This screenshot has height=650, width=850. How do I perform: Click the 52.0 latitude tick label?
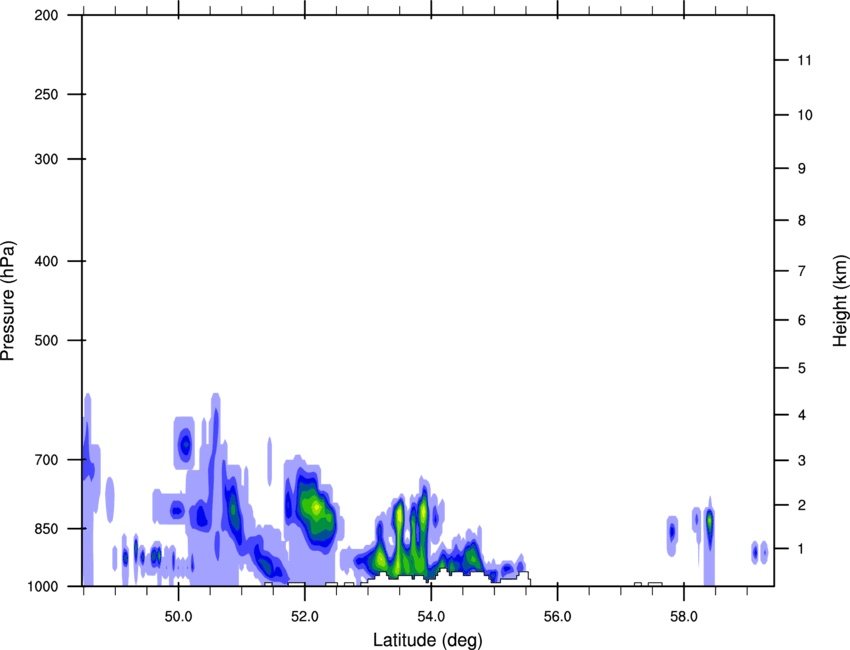(x=305, y=617)
